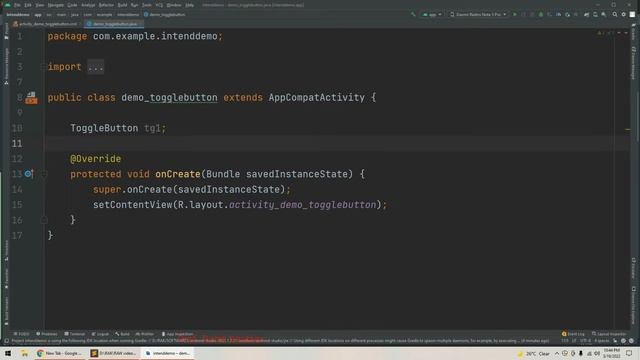The image size is (640, 360).
Task: Open the Resource Manager sidebar tab
Action: click(x=6, y=66)
